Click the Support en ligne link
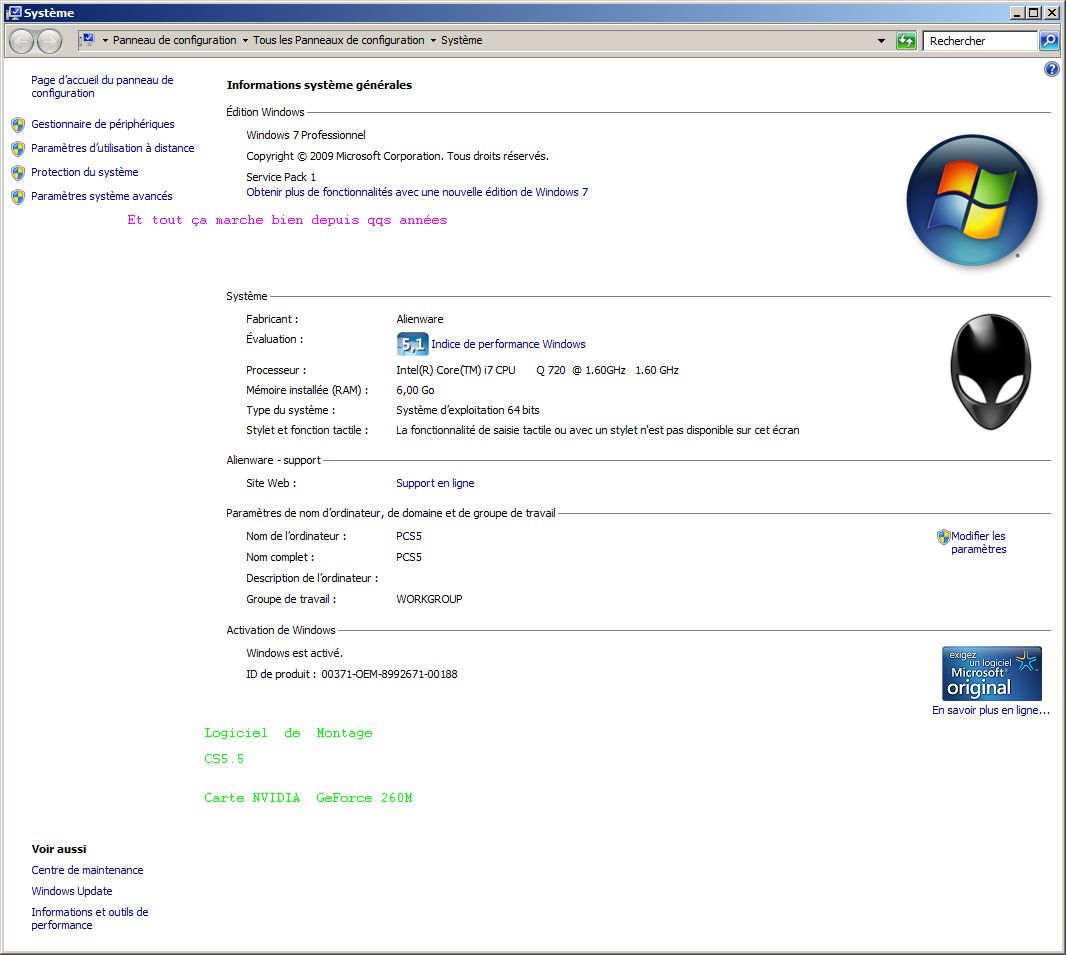The width and height of the screenshot is (1066, 955). (x=435, y=483)
